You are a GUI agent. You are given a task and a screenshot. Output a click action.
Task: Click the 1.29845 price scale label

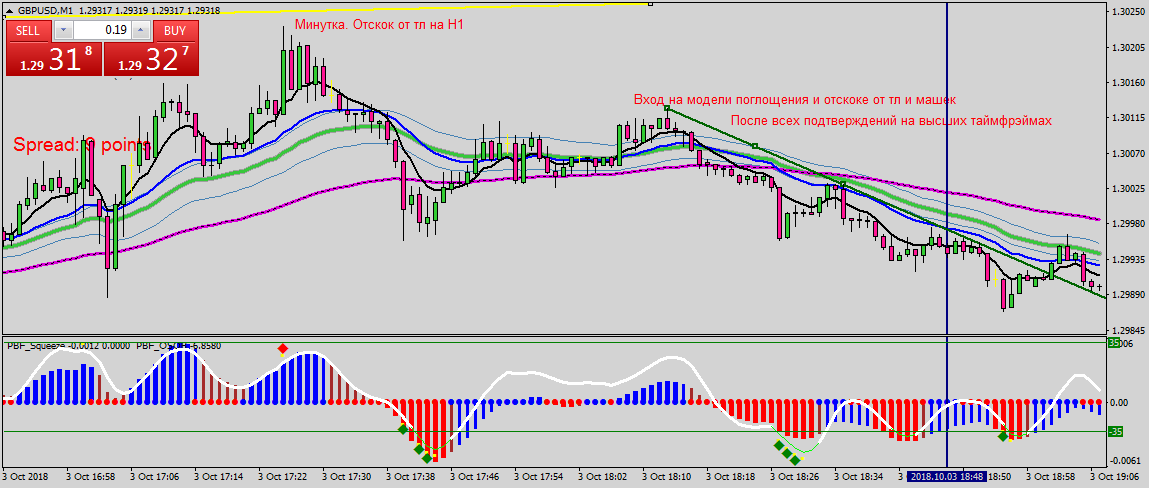[x=1128, y=330]
